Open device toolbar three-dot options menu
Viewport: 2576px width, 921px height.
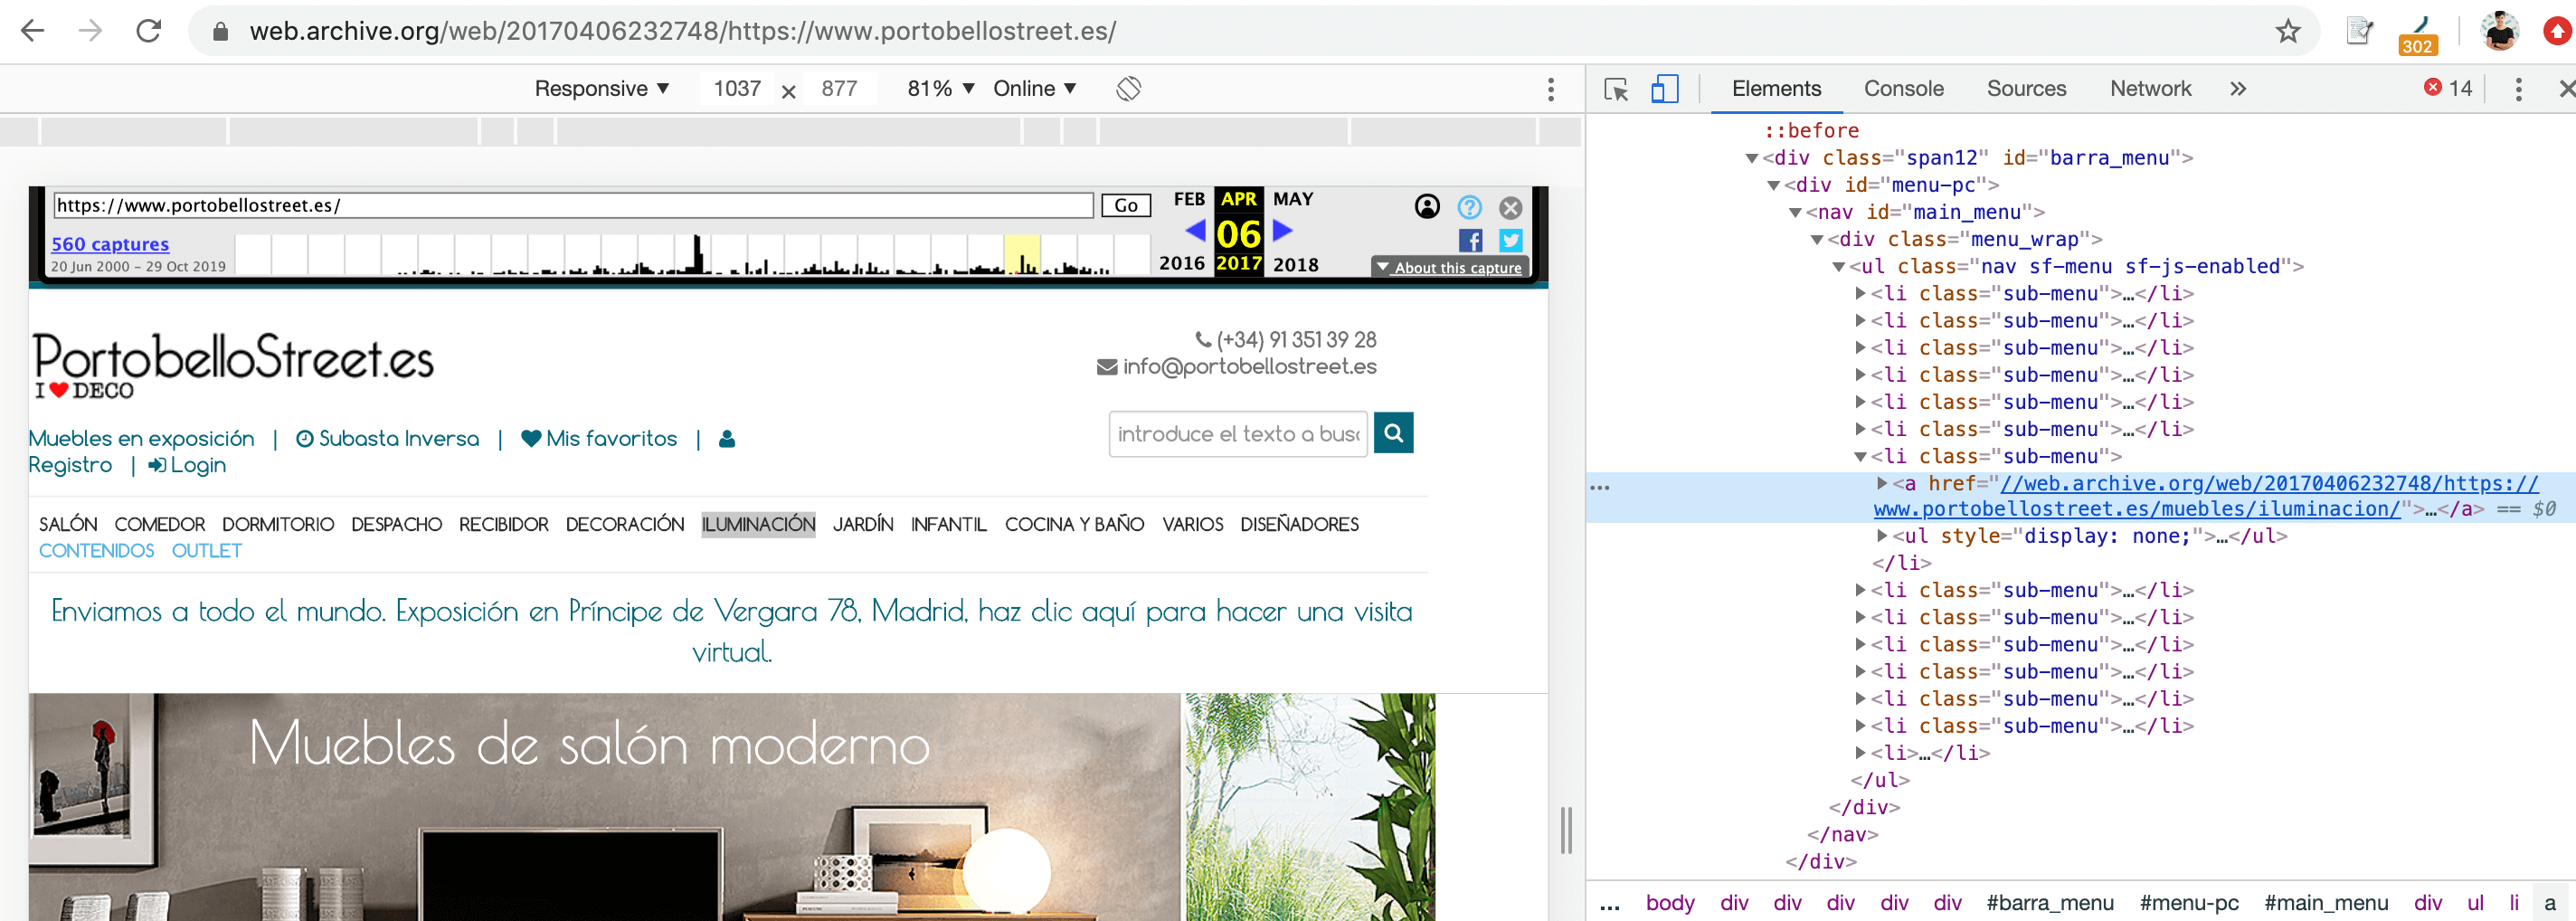1551,89
